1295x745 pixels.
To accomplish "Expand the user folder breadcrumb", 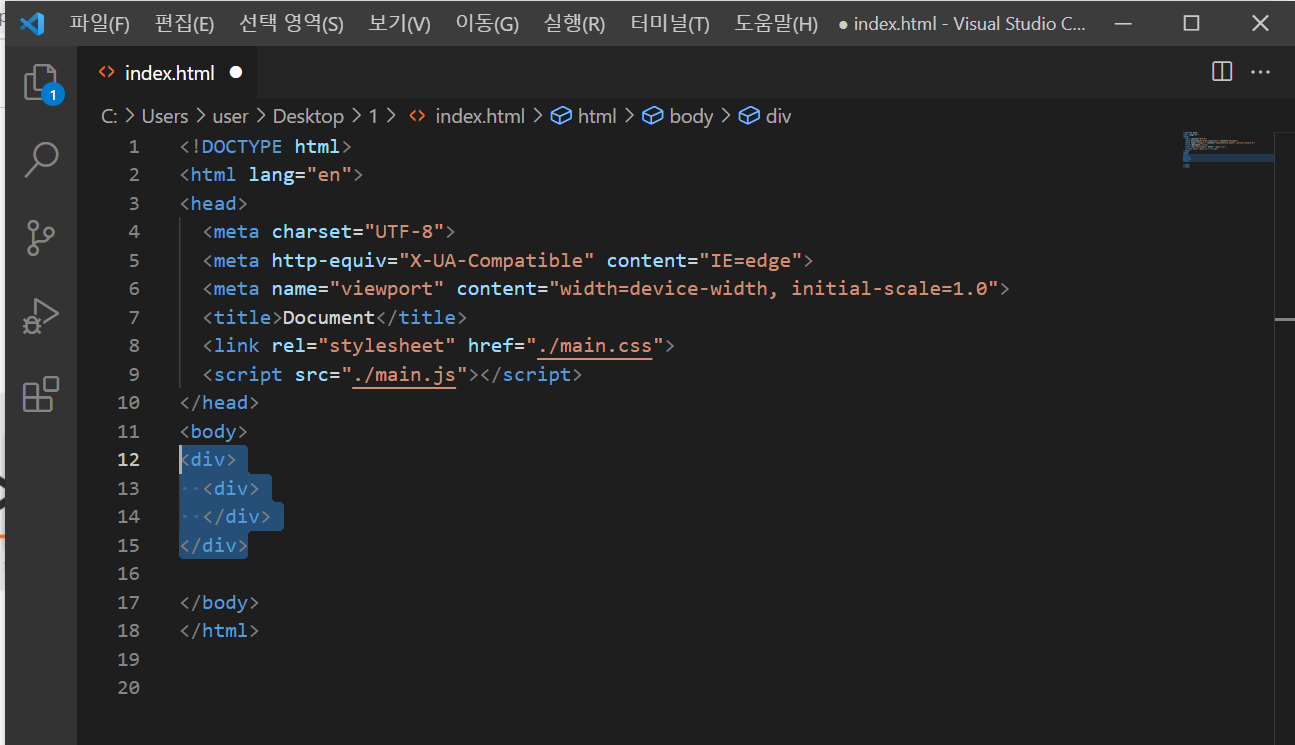I will pyautogui.click(x=231, y=116).
